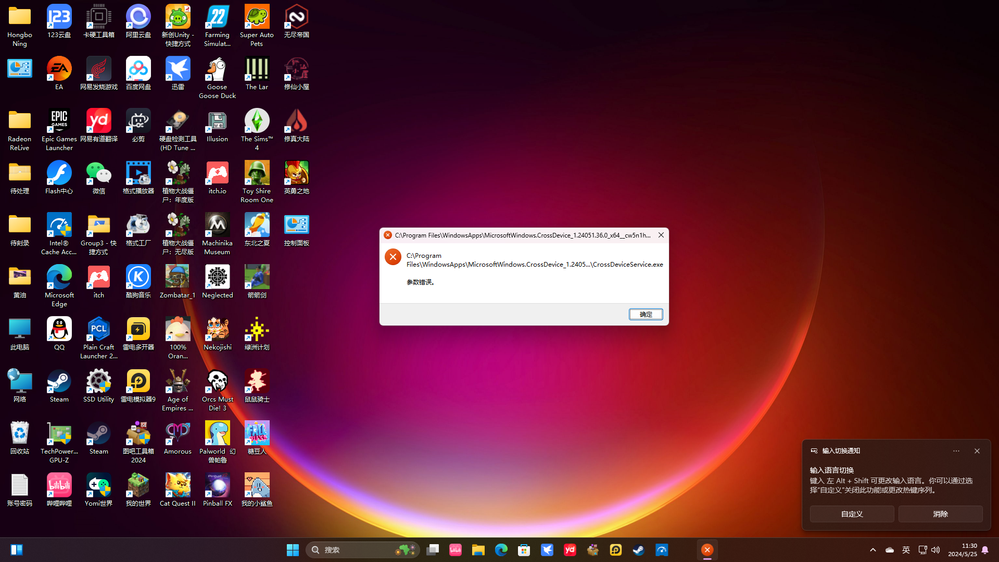Select 此电脑 This PC icon
This screenshot has height=562, width=999.
20,334
